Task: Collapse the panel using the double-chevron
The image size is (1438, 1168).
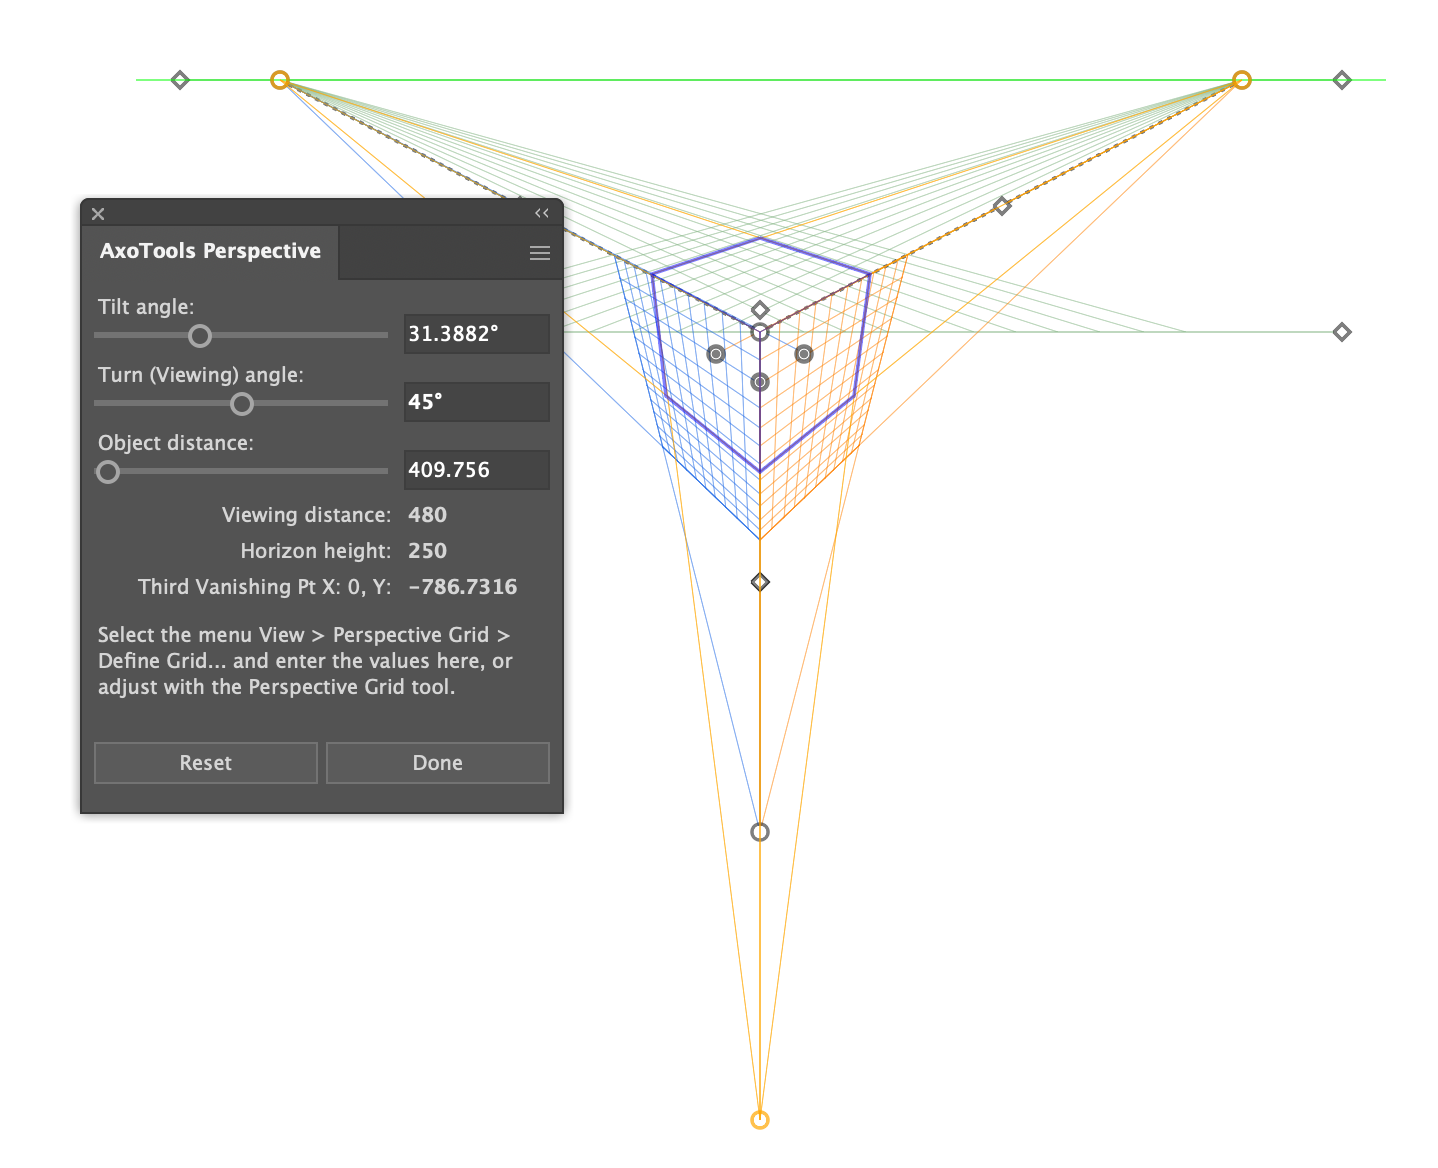Action: pos(542,213)
